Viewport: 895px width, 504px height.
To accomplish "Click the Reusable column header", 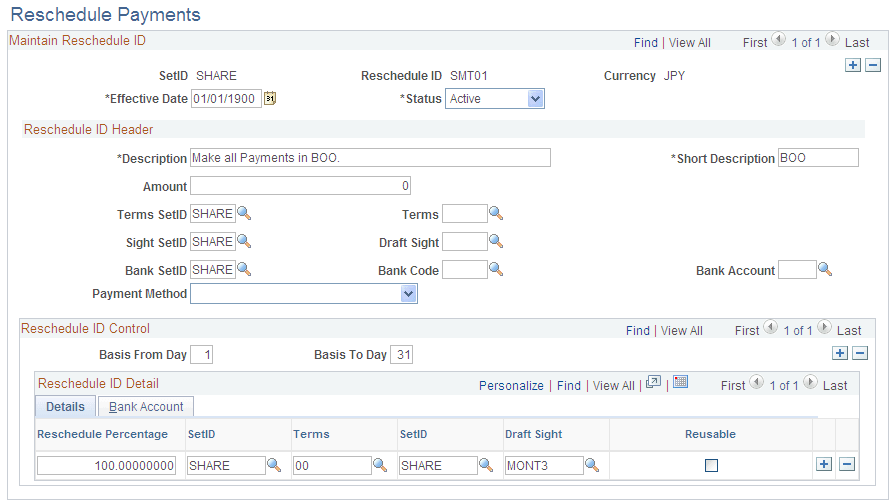I will pos(710,434).
